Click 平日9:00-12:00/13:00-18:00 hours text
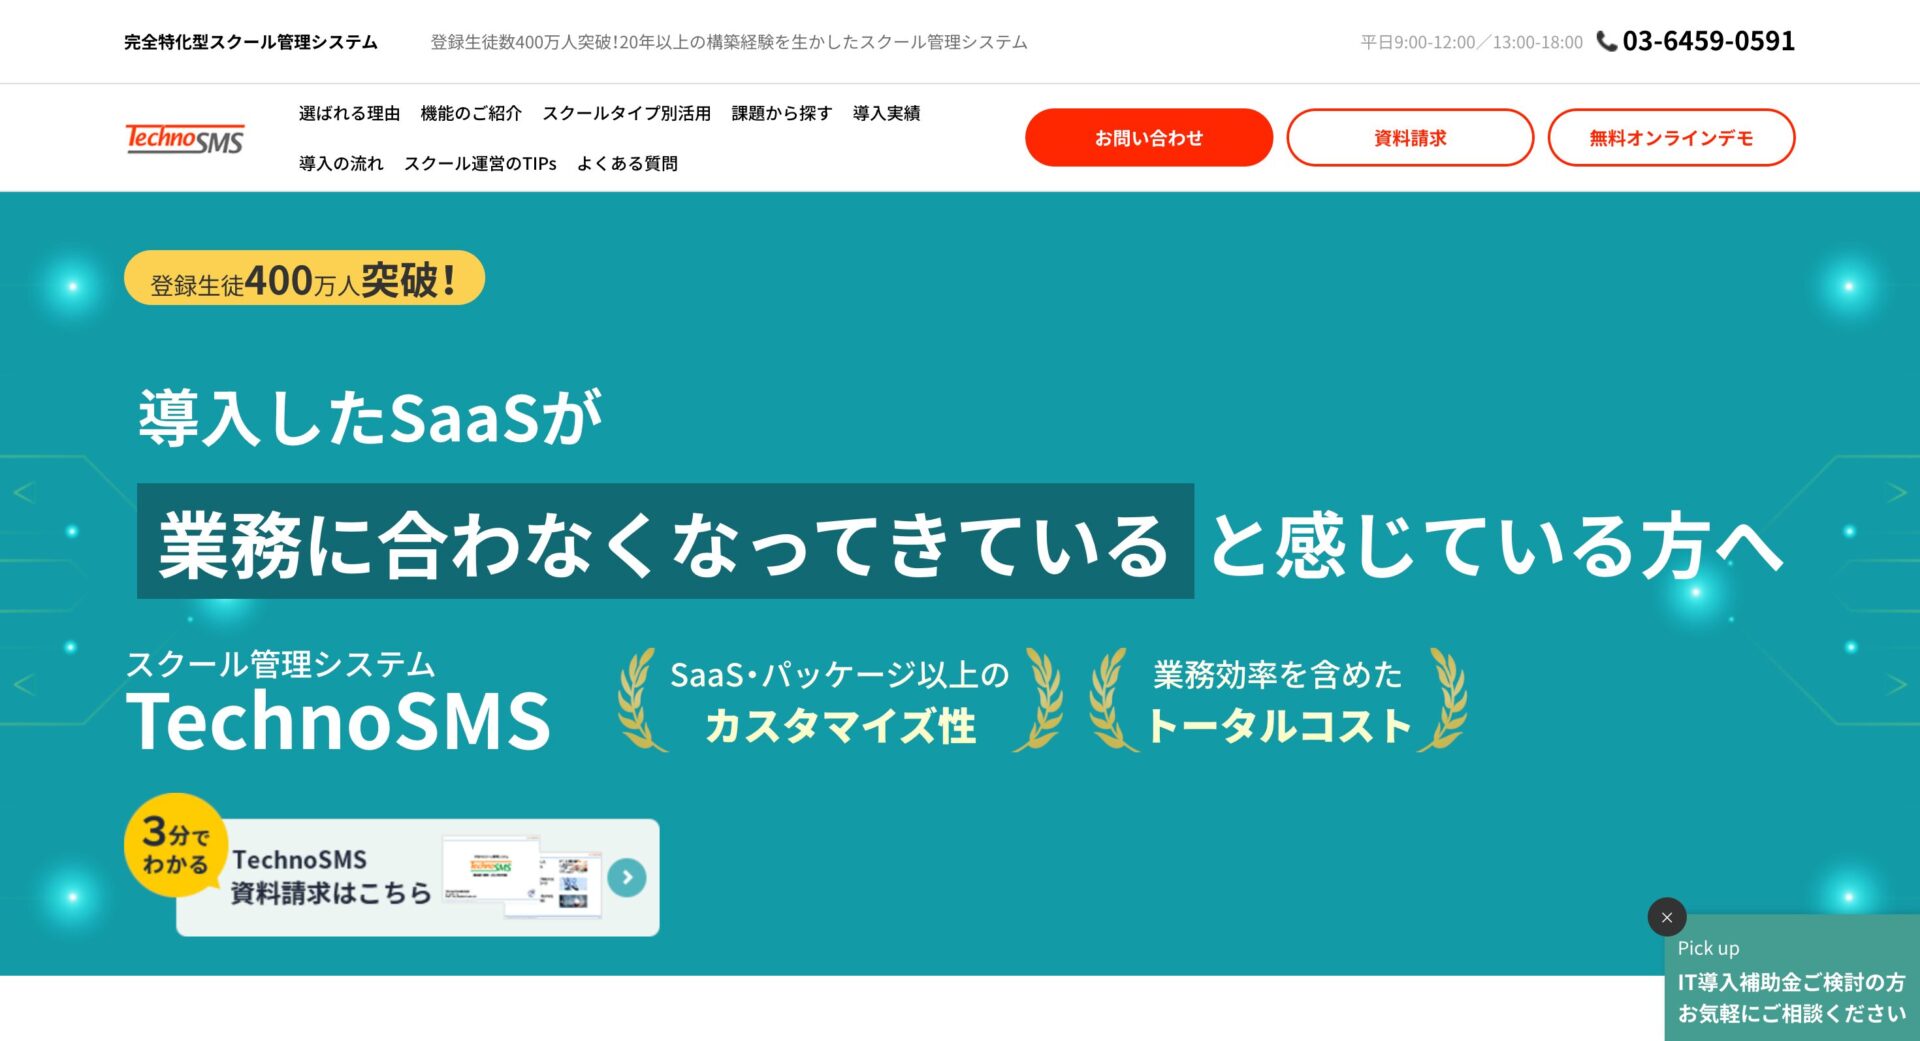 [x=1471, y=42]
